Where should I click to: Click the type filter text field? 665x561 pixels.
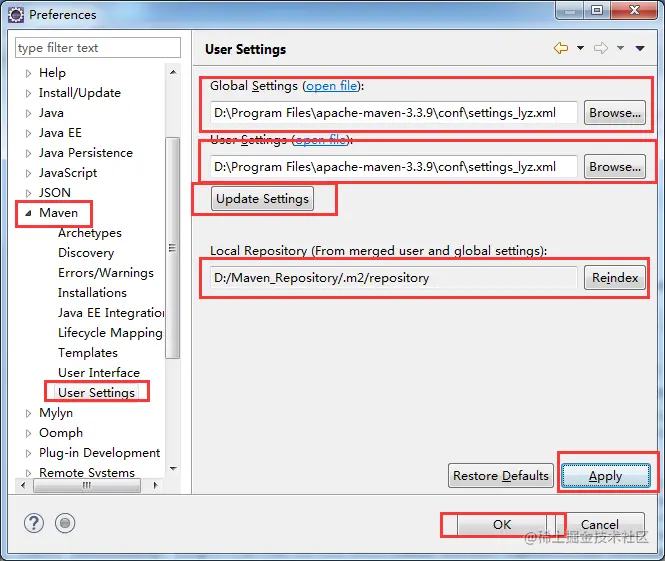click(98, 47)
